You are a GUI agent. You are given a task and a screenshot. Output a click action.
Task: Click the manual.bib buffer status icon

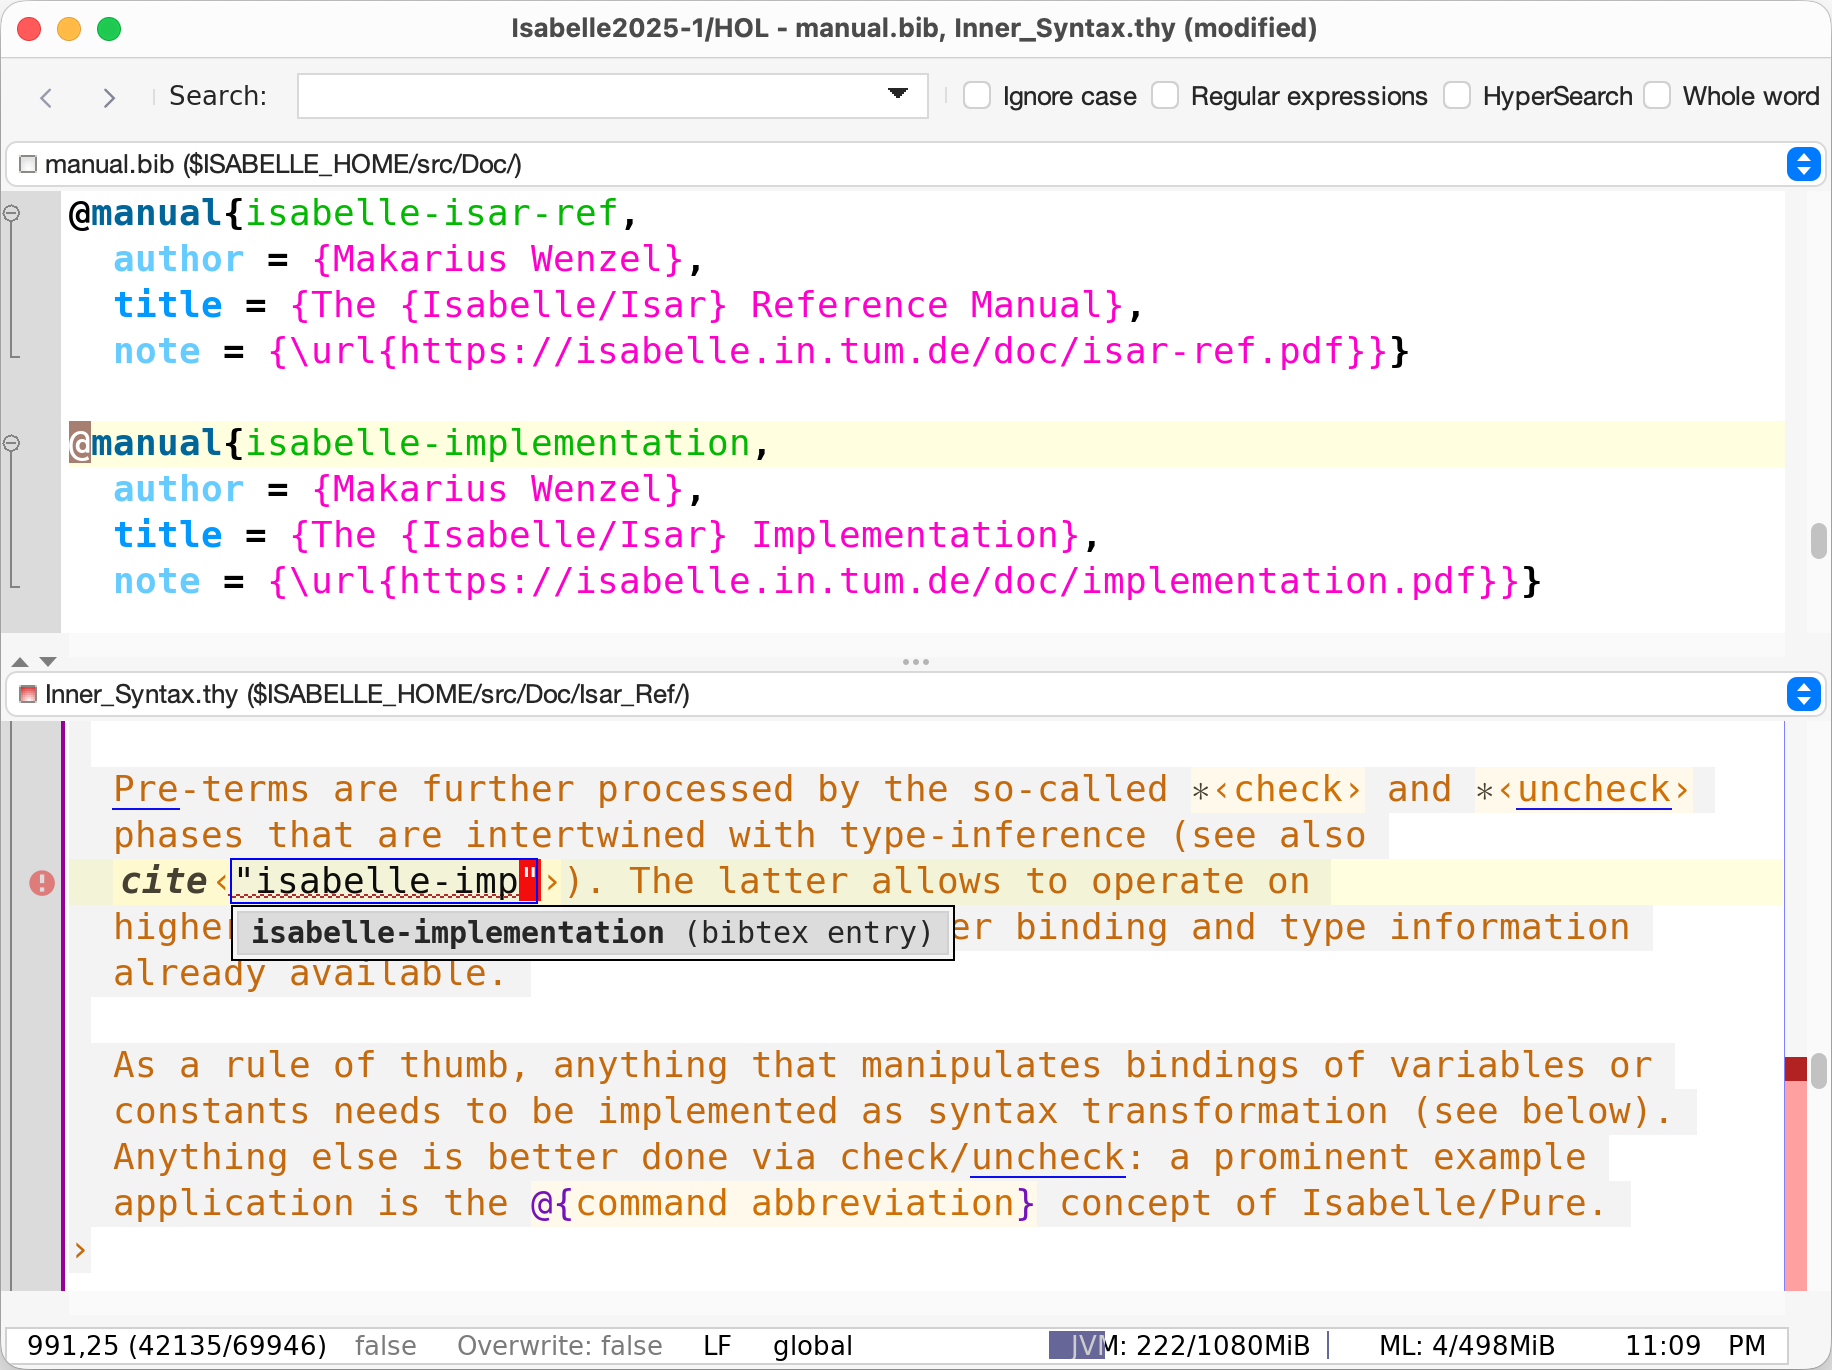(28, 164)
